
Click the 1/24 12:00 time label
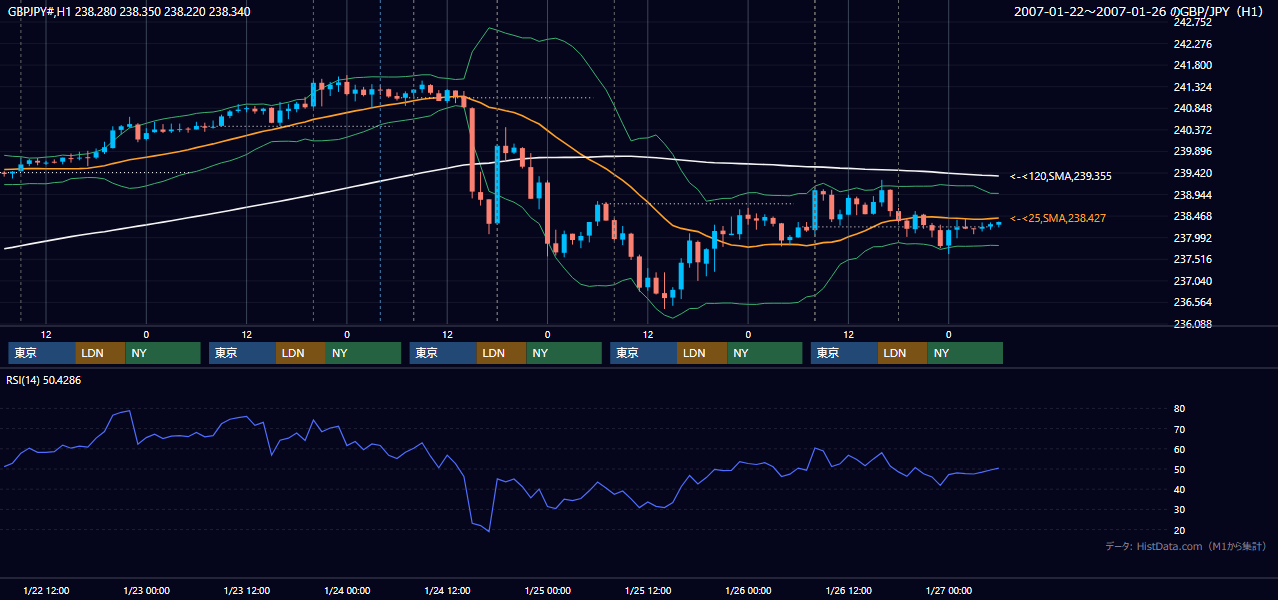[447, 590]
